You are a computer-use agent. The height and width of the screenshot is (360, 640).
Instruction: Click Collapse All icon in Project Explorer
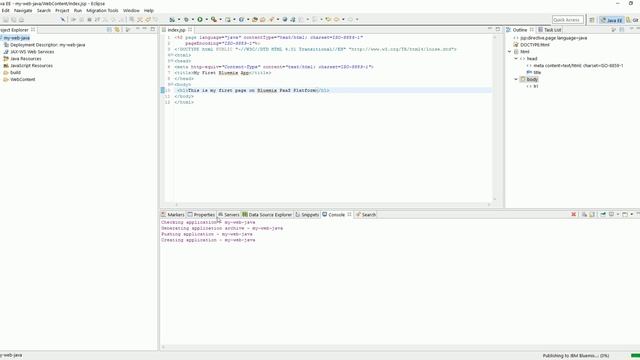tap(109, 29)
